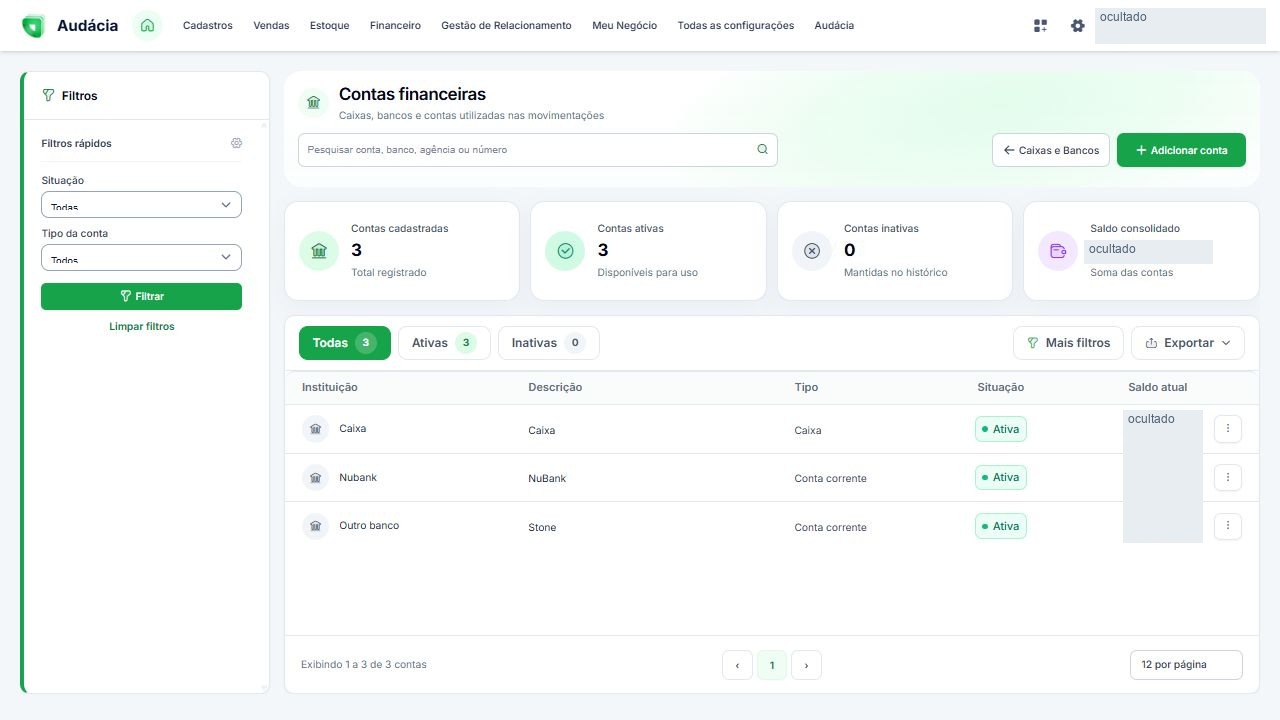
Task: Go to the home icon button
Action: point(147,26)
